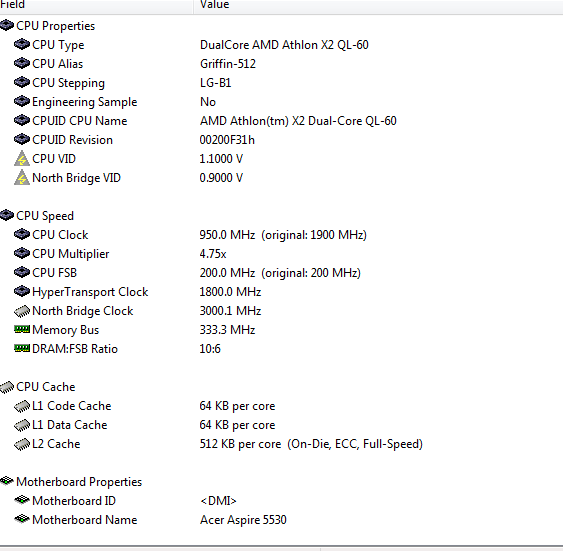Screen dimensions: 563x551
Task: Click the CPU Properties chip icon
Action: point(7,25)
